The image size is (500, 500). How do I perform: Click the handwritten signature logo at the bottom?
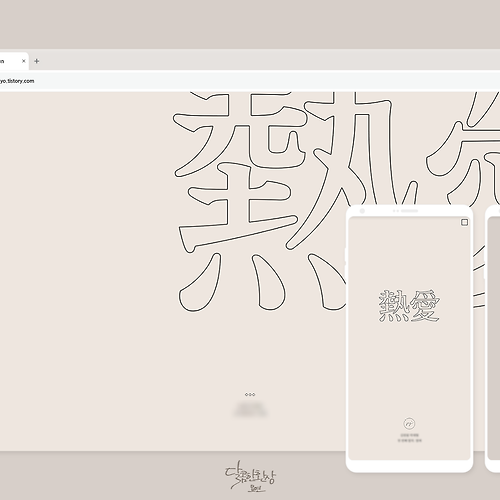click(x=250, y=476)
